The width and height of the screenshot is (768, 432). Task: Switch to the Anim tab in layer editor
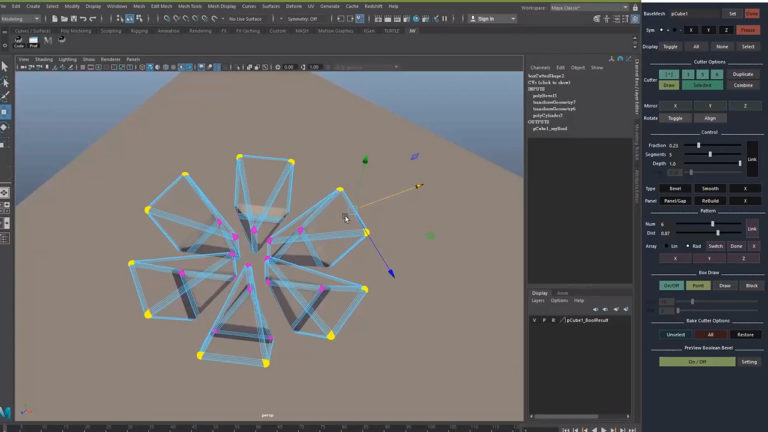562,293
